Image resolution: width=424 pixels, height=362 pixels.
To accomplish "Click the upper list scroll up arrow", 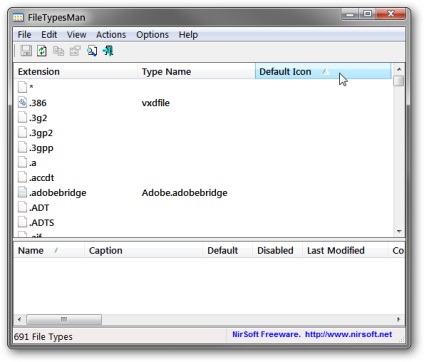I will point(399,69).
